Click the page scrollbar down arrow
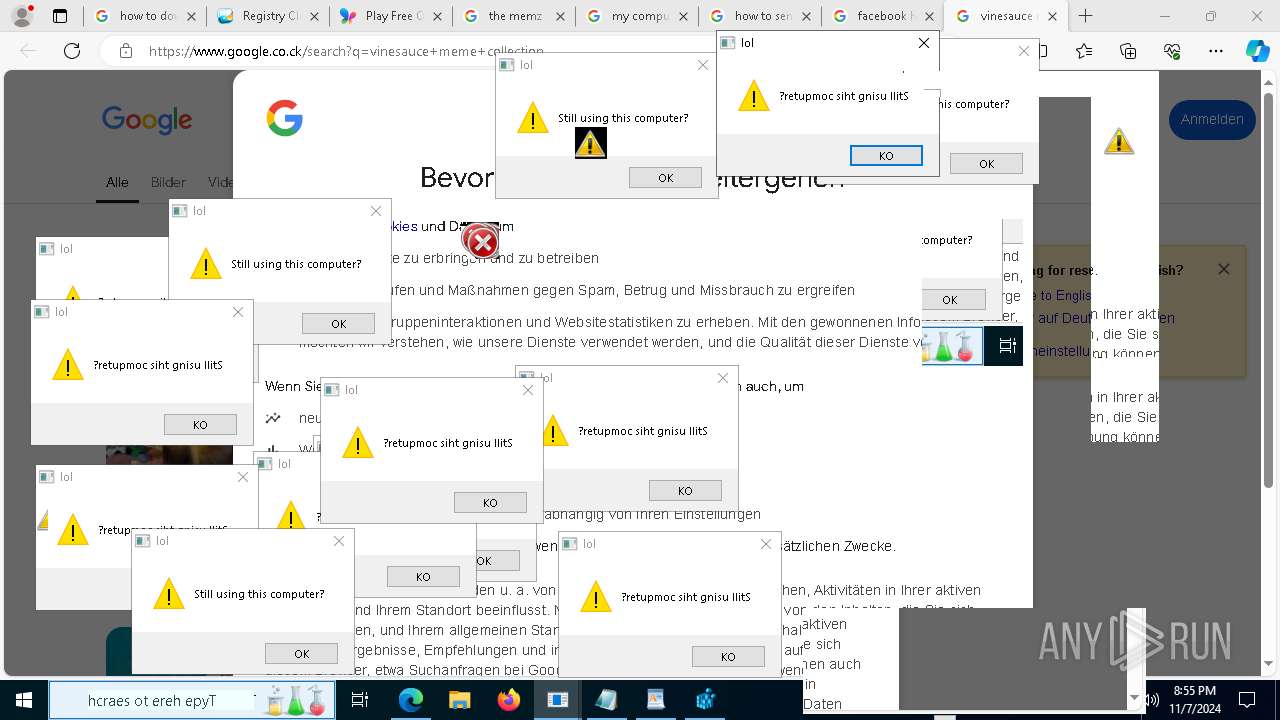The width and height of the screenshot is (1280, 720). pyautogui.click(x=1270, y=663)
